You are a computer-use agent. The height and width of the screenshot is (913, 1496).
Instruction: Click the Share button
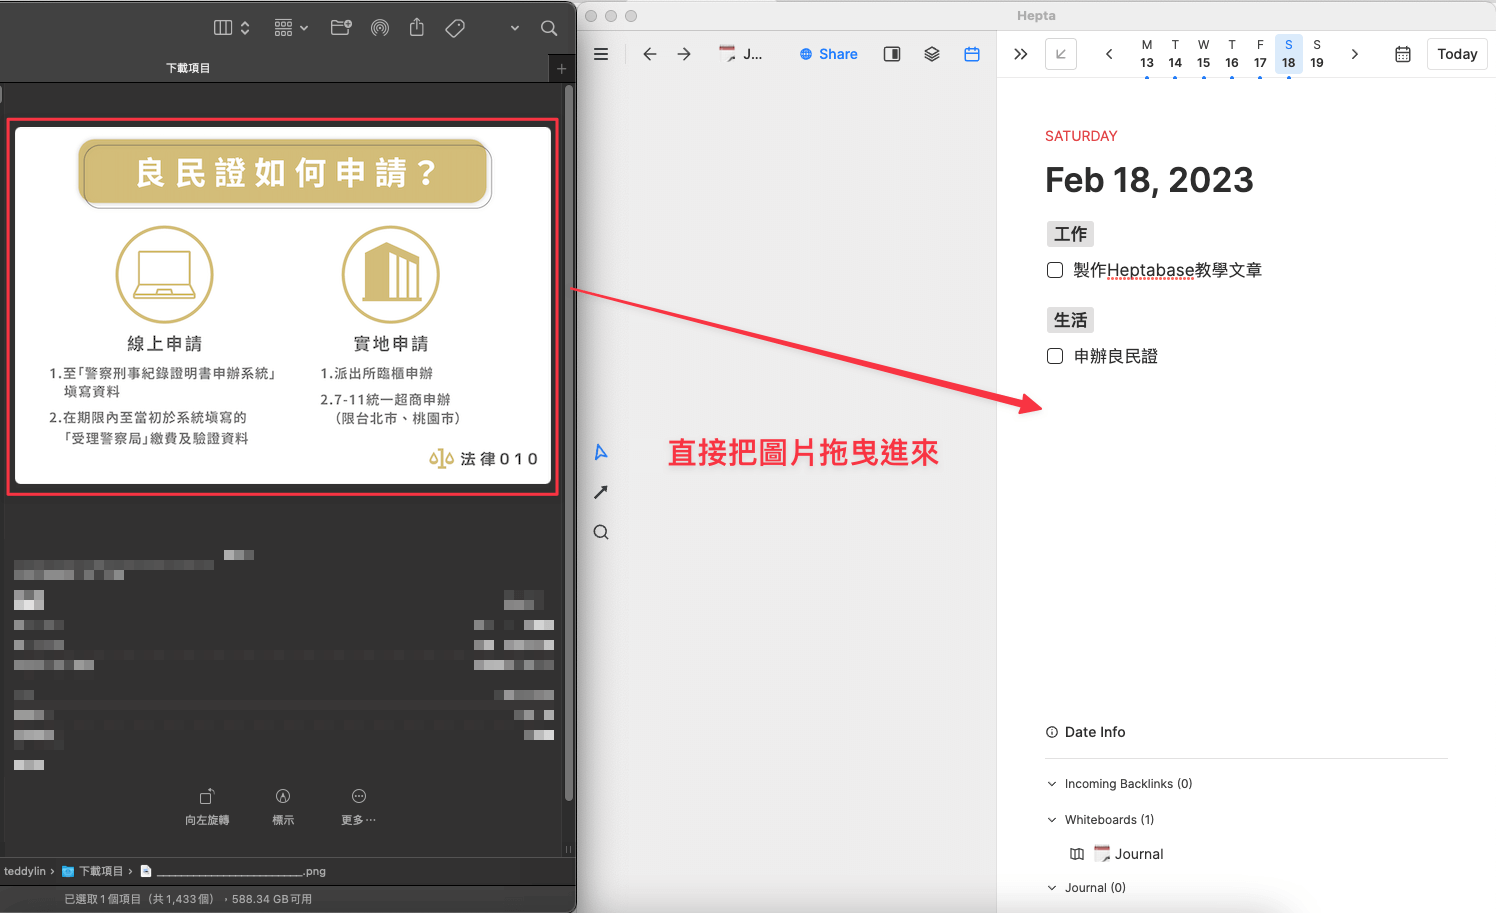829,54
